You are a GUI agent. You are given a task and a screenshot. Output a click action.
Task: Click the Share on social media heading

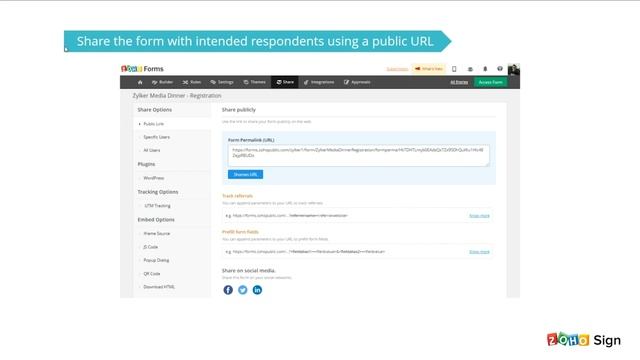click(249, 271)
